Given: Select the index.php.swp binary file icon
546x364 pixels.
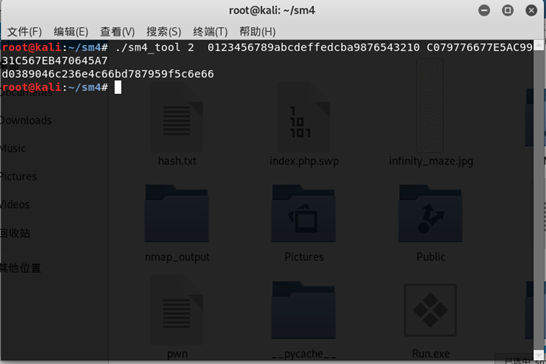Looking at the screenshot, I should pos(304,118).
